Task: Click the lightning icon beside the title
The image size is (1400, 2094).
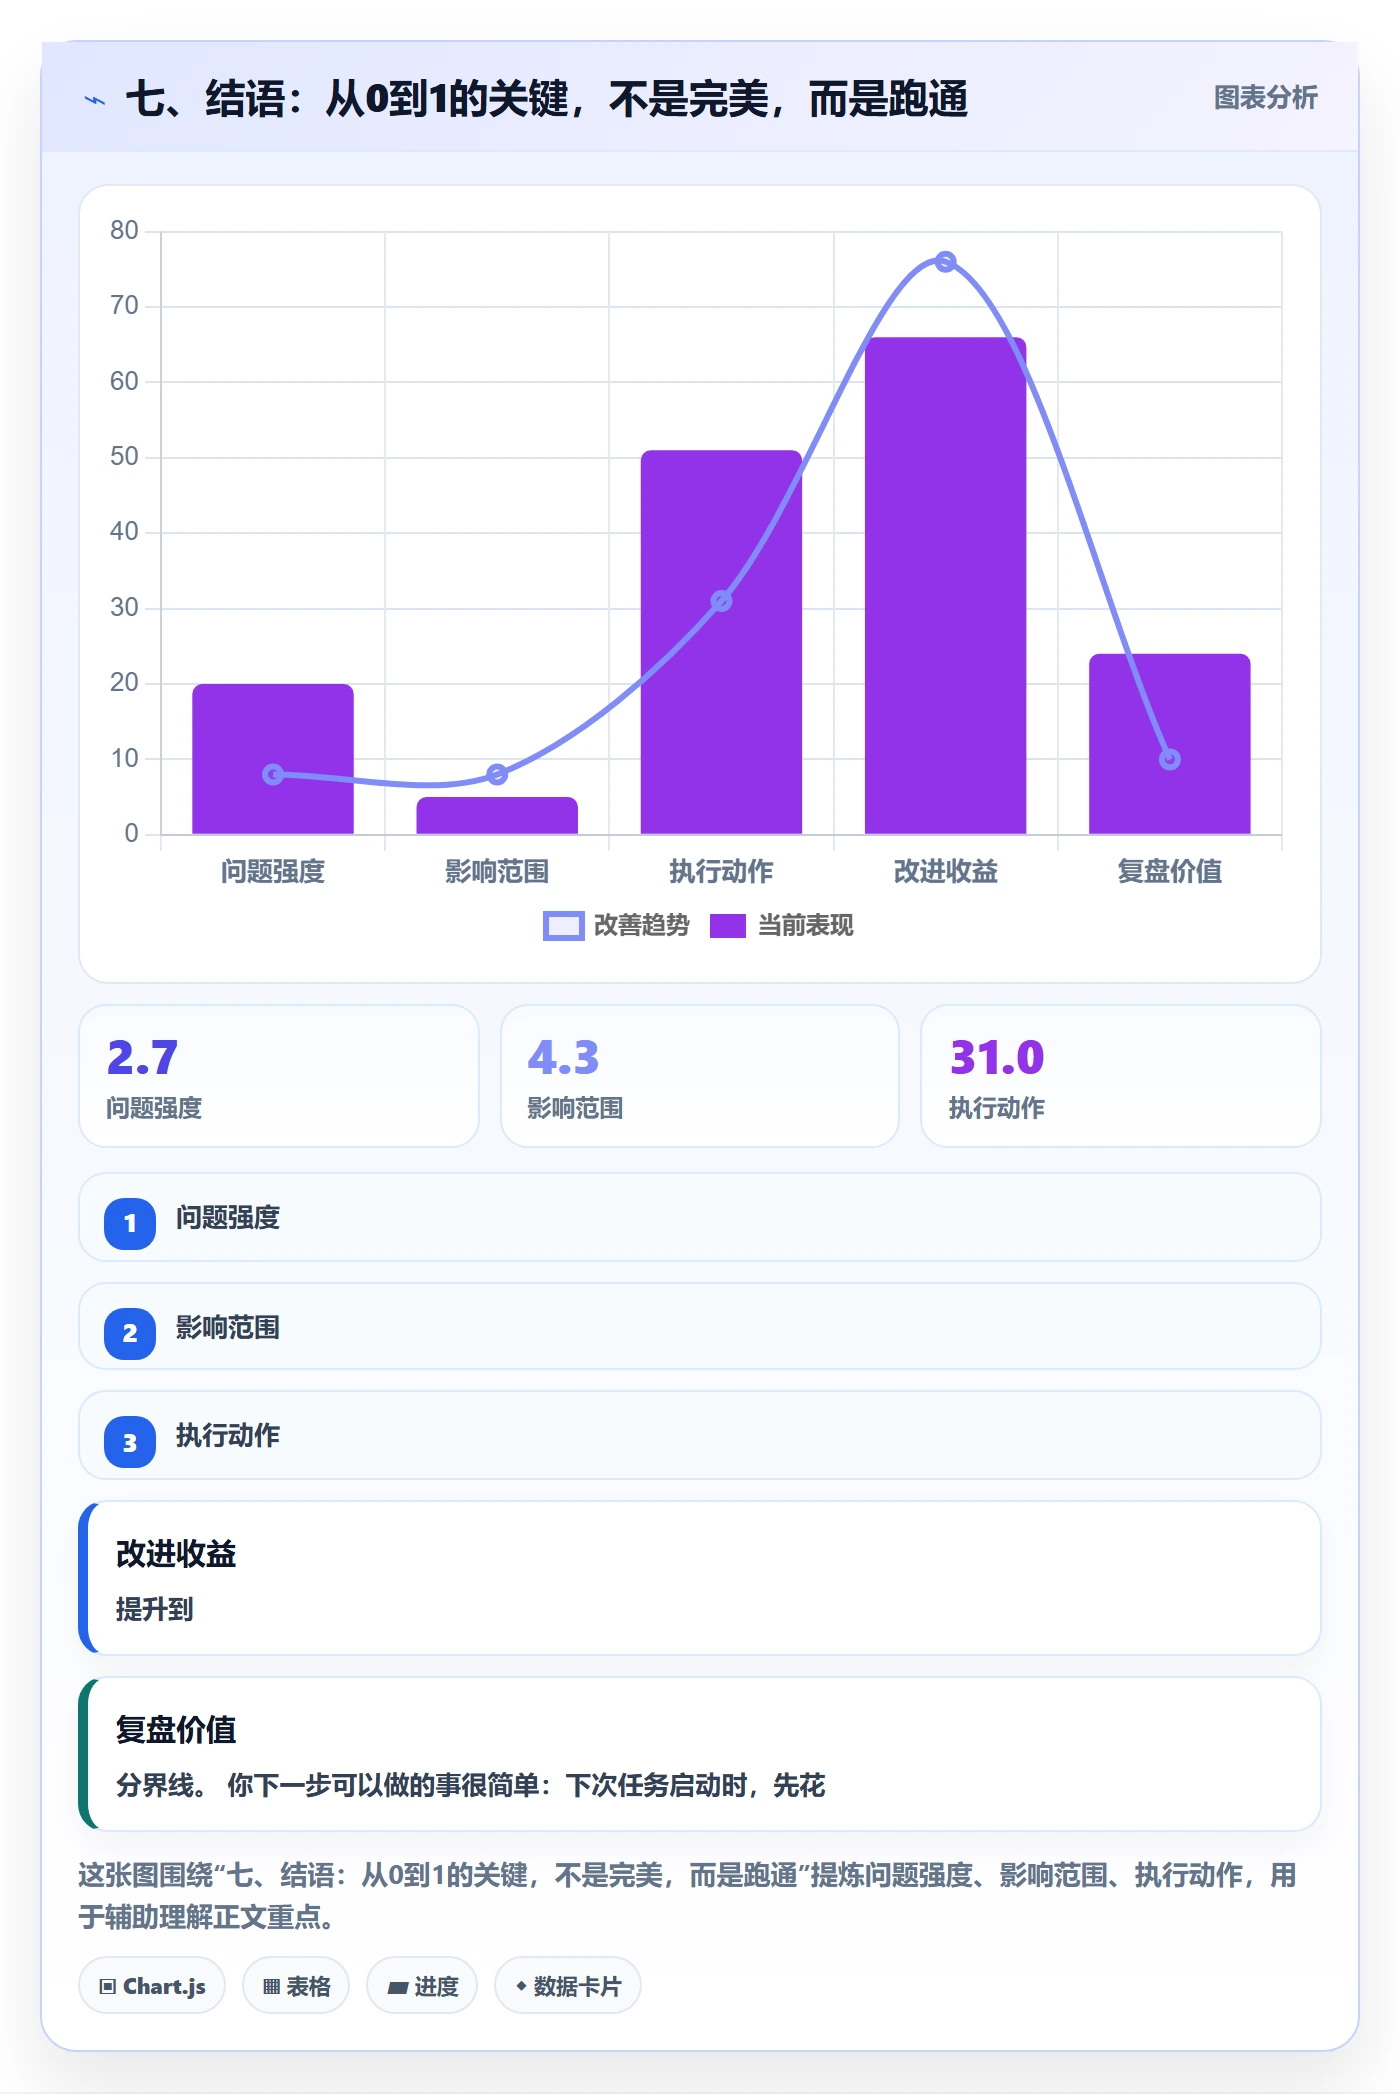Action: point(95,100)
